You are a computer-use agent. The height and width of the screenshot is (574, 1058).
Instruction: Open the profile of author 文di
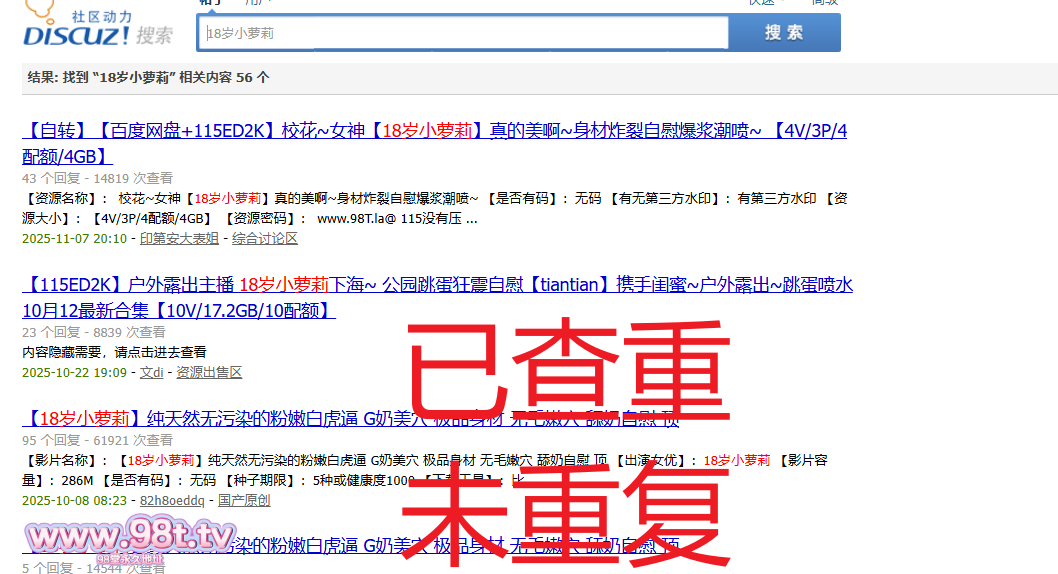[151, 373]
